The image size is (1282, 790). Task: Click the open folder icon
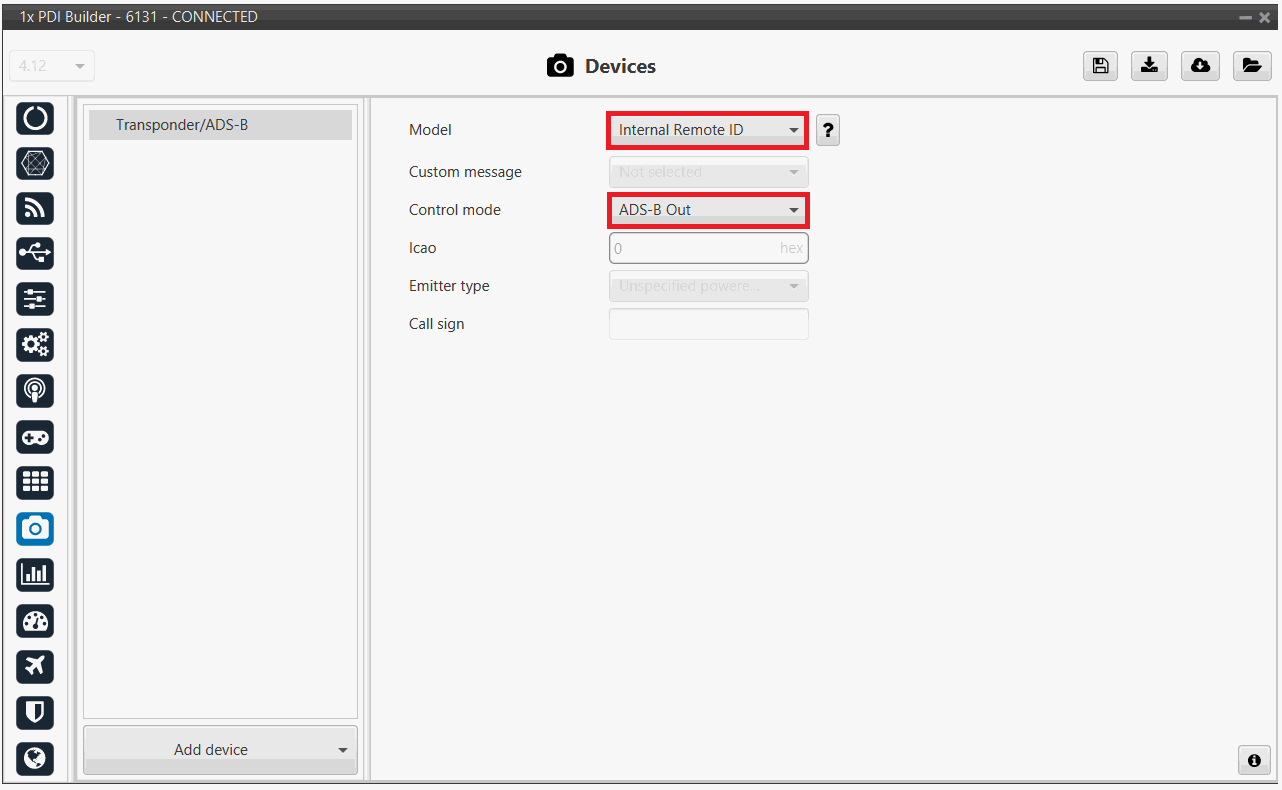tap(1251, 66)
